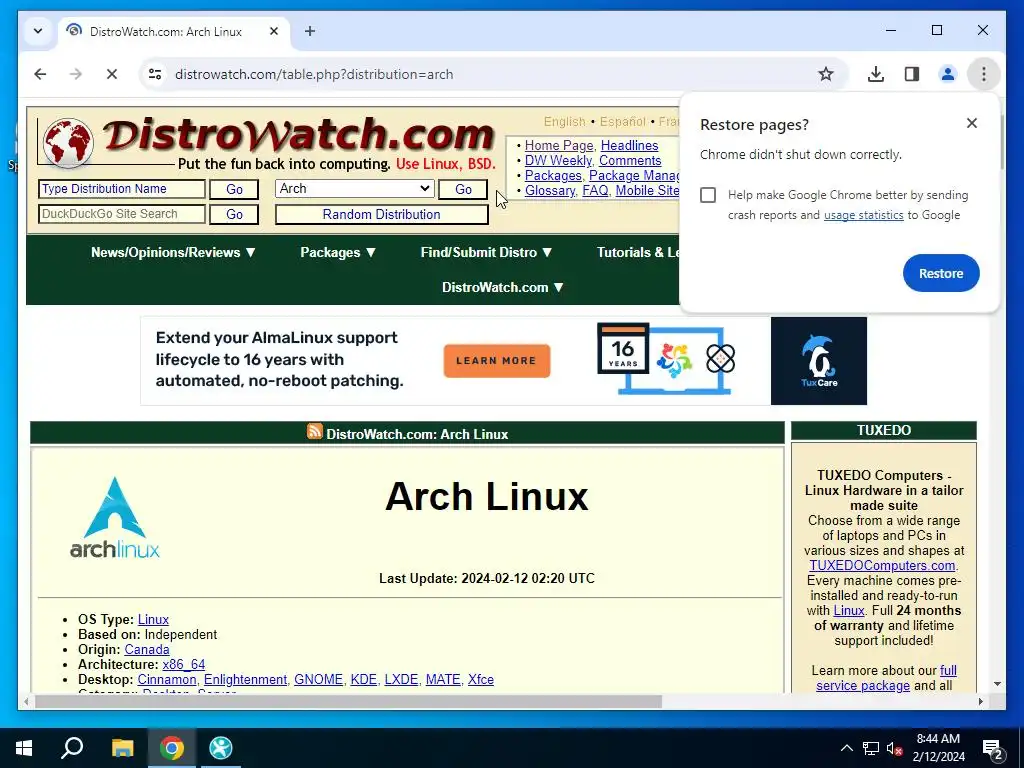Click the TuxCare penguin logo

click(x=818, y=361)
